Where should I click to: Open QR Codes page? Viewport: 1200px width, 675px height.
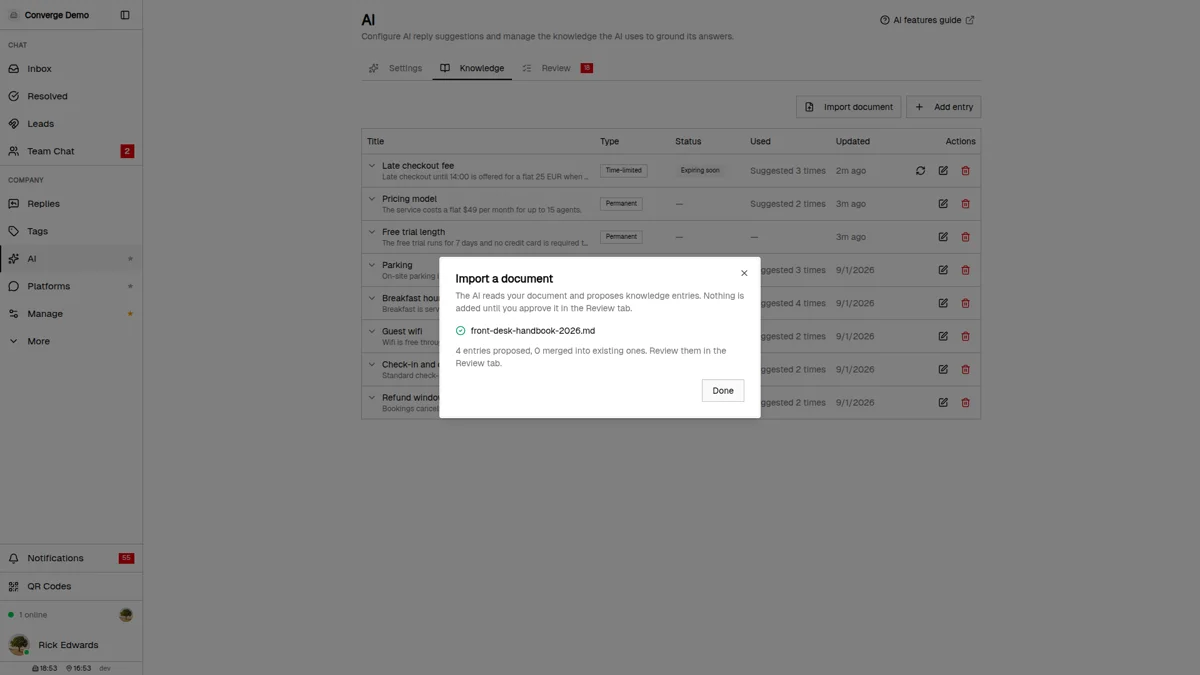[x=71, y=586]
